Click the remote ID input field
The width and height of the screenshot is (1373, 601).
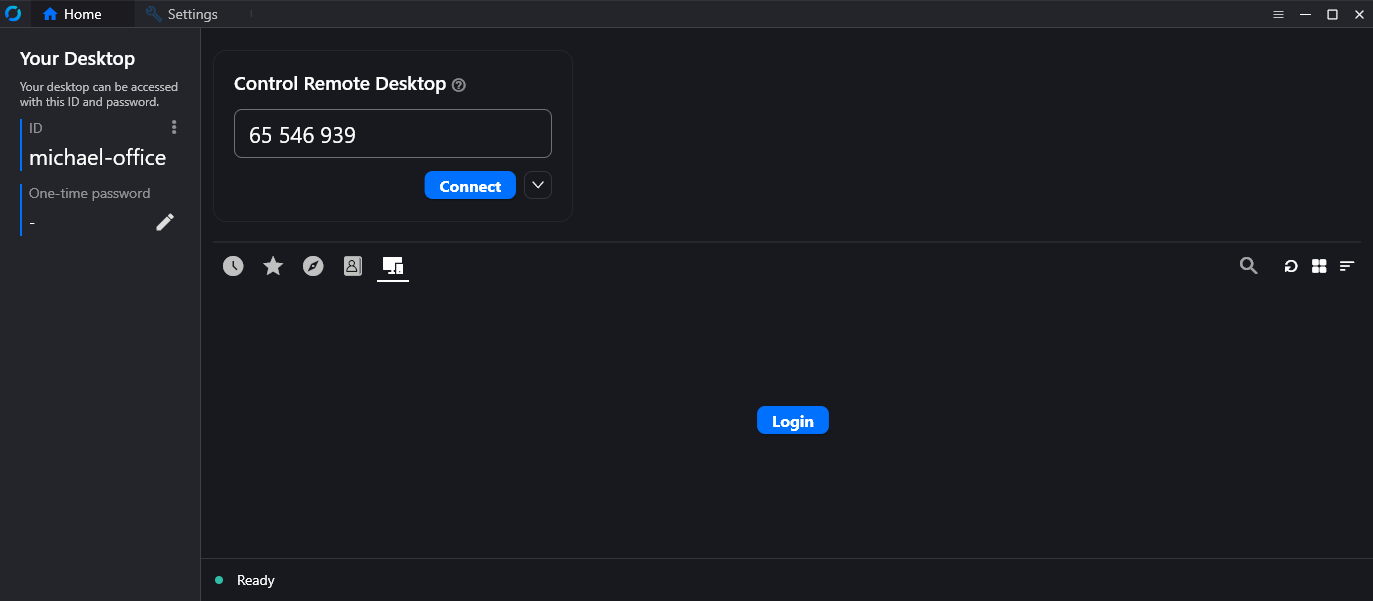pyautogui.click(x=393, y=134)
